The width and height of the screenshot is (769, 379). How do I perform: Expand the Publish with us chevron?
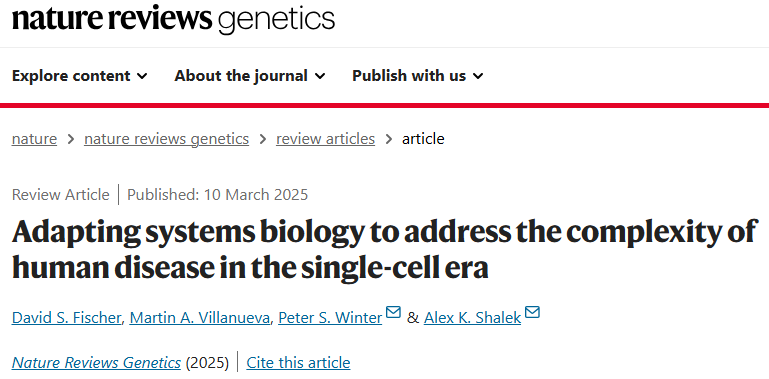coord(478,76)
